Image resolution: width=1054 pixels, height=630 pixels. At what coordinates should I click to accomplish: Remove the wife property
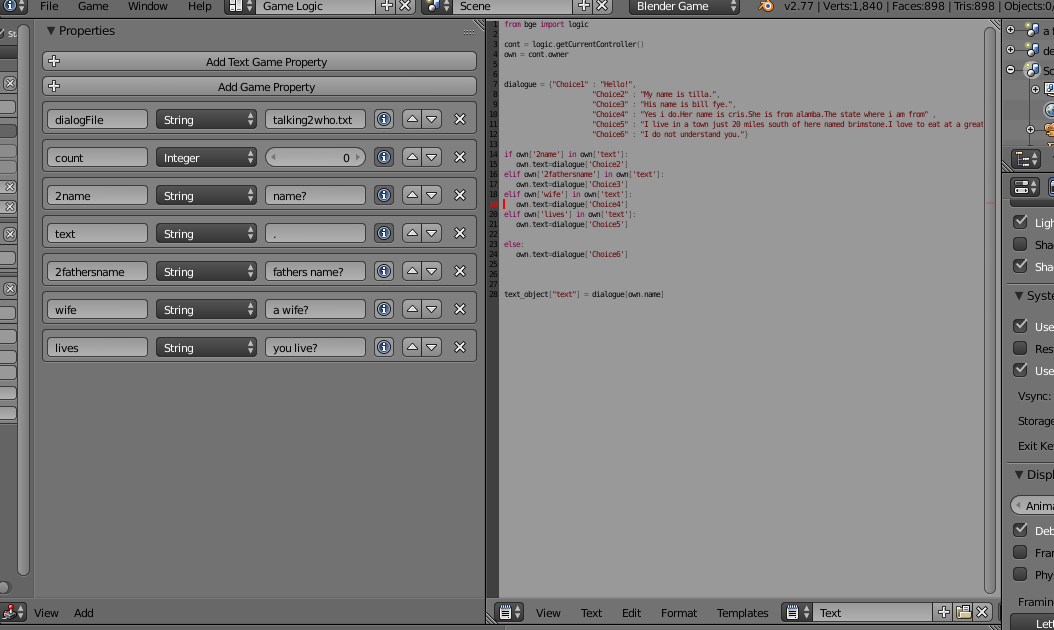(460, 309)
